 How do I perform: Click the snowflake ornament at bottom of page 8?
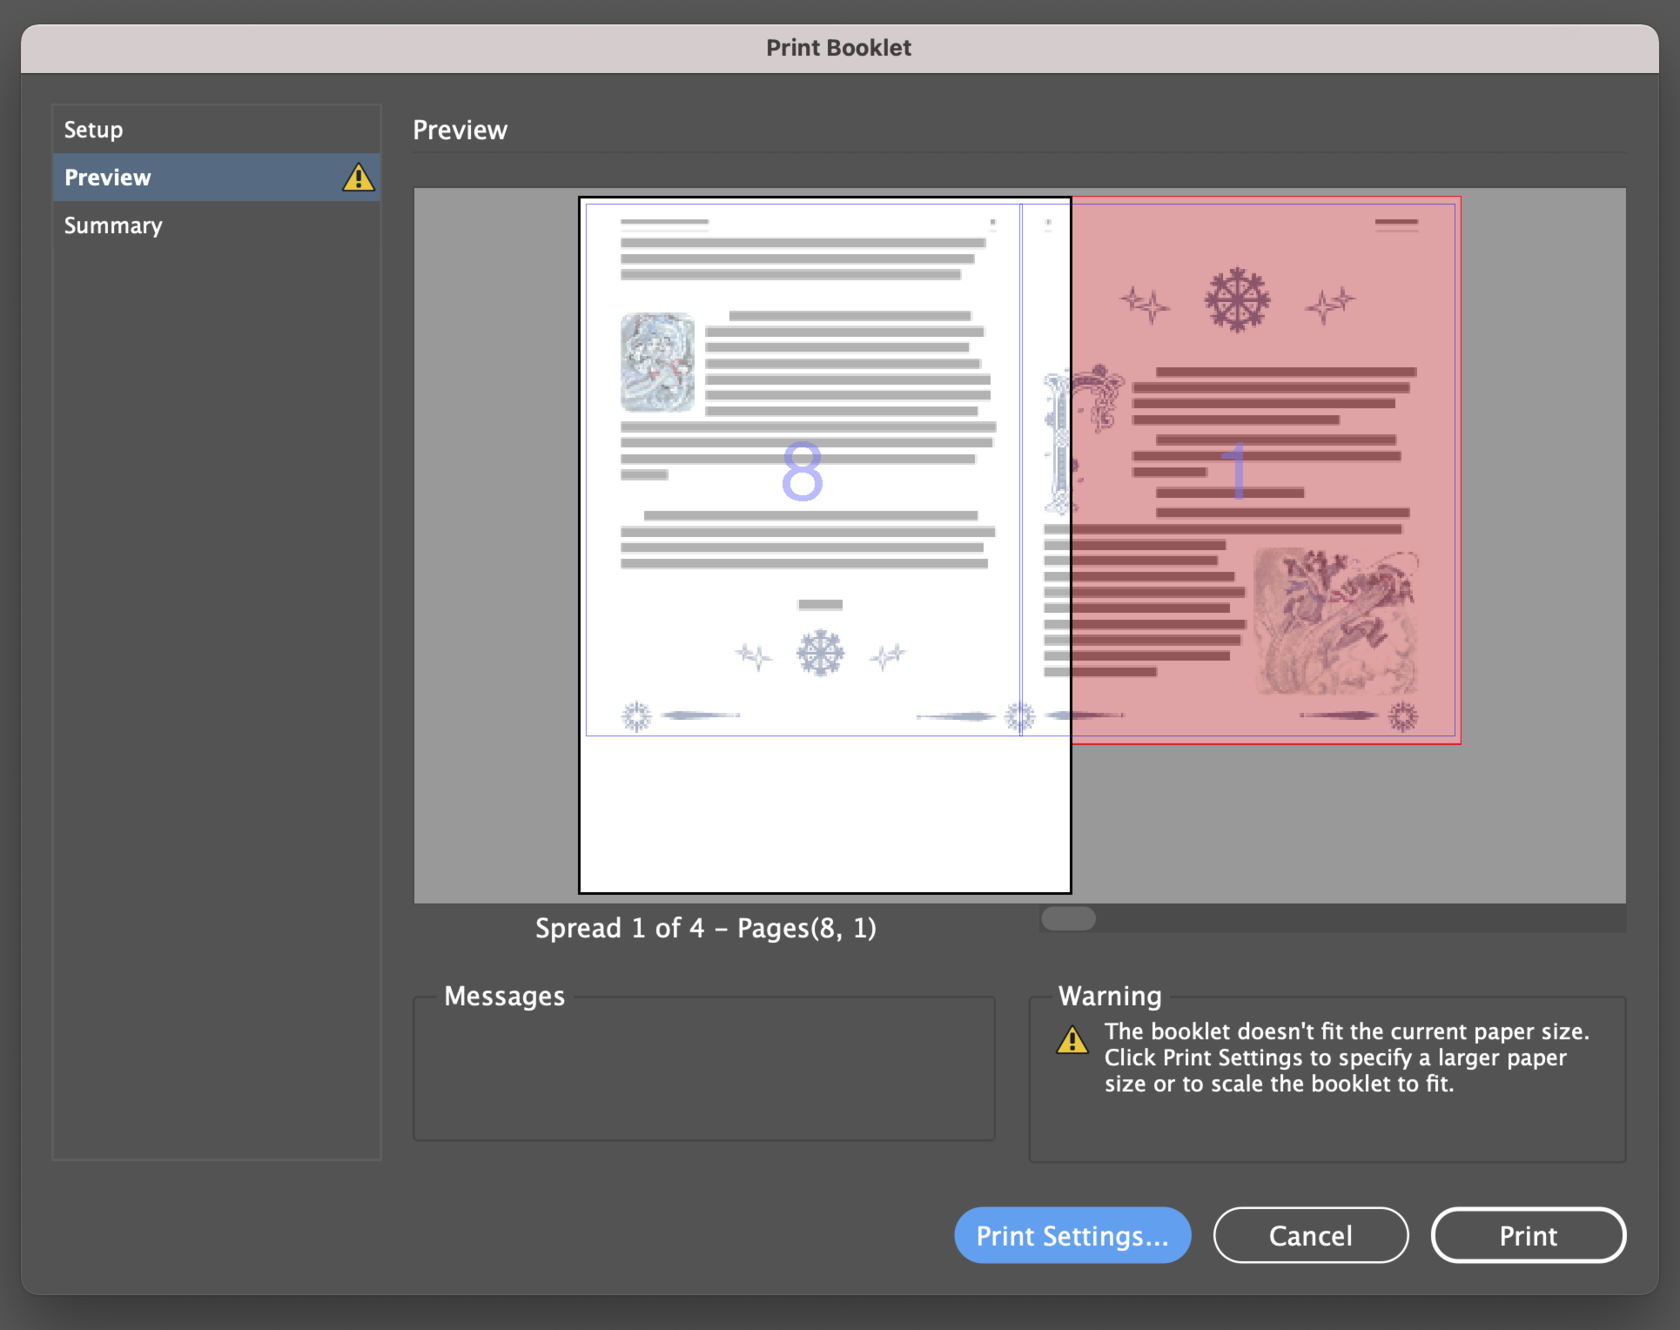(820, 653)
